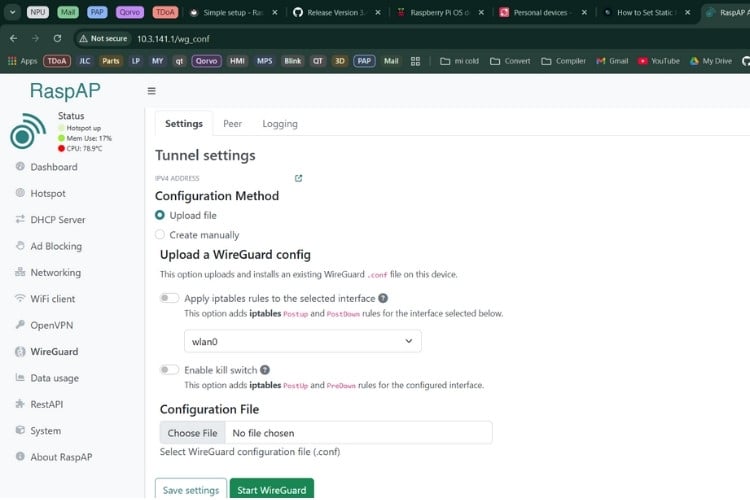Switch to Raspberry Pi OS tab

440,12
